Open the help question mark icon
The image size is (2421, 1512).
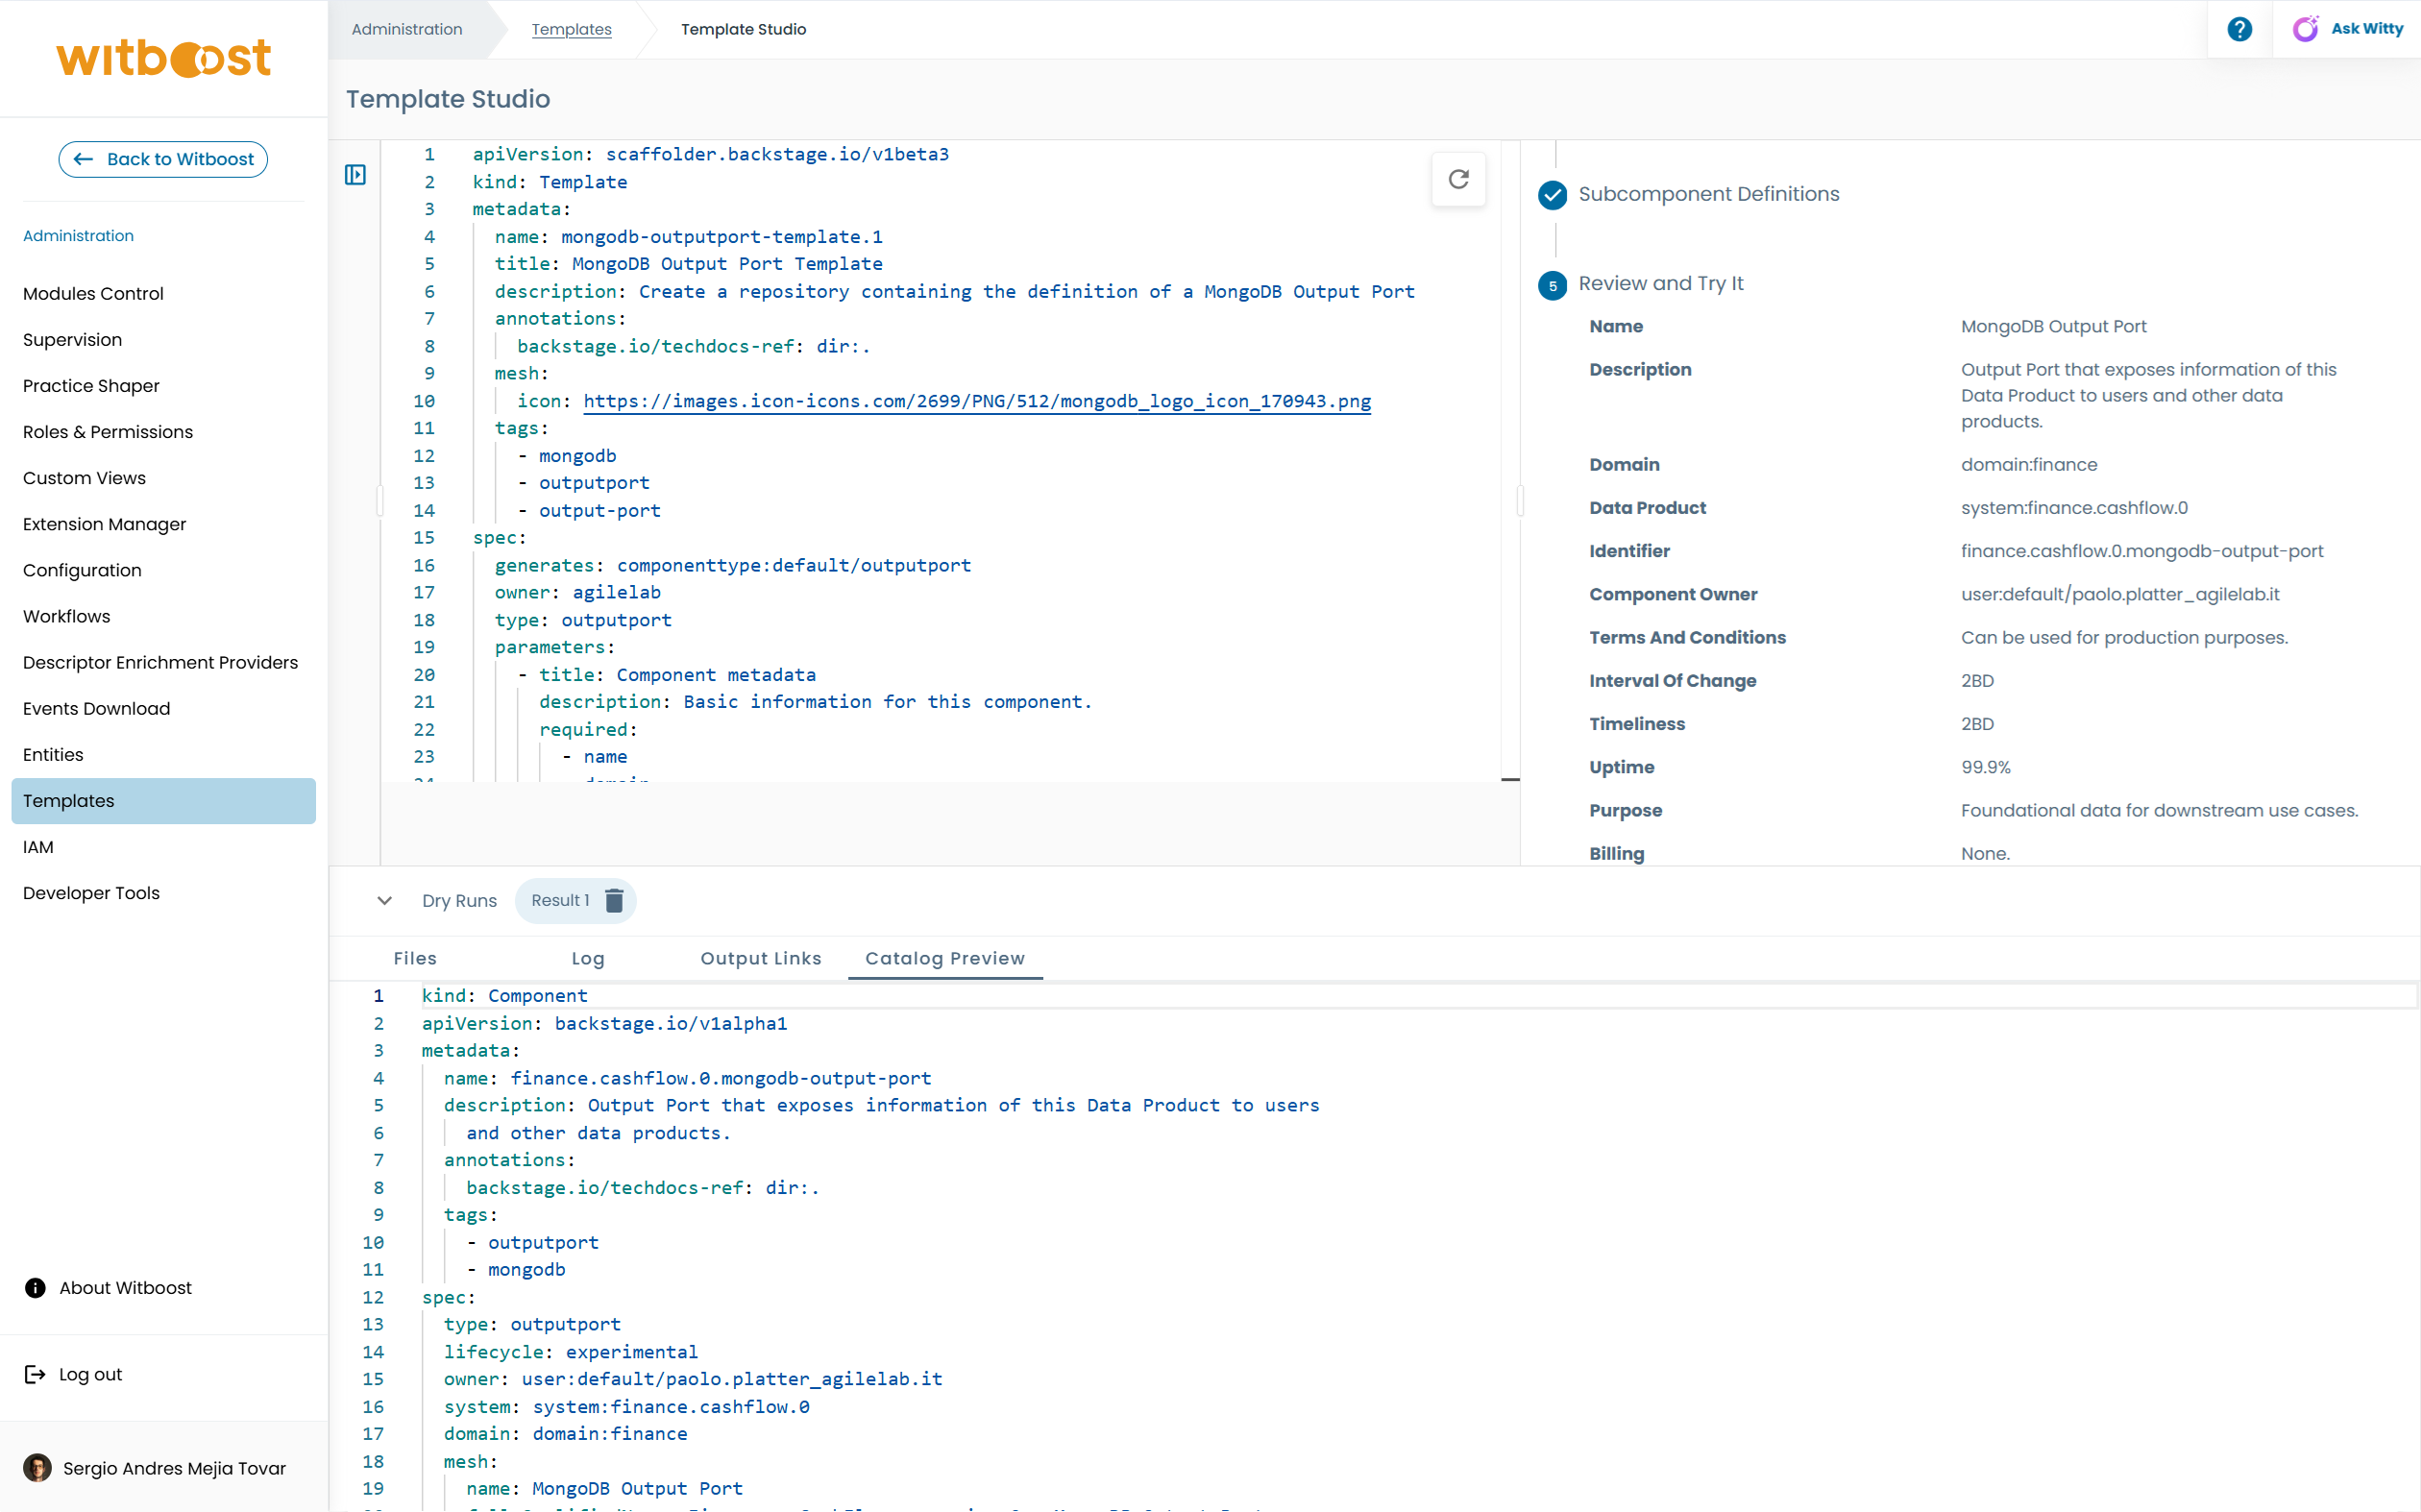[x=2239, y=29]
